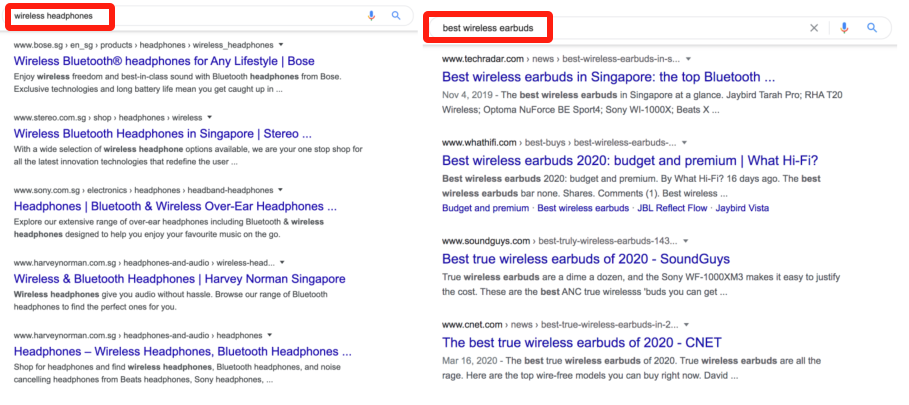
Task: Click the microphone icon in the wireless headphones search
Action: coord(372,16)
